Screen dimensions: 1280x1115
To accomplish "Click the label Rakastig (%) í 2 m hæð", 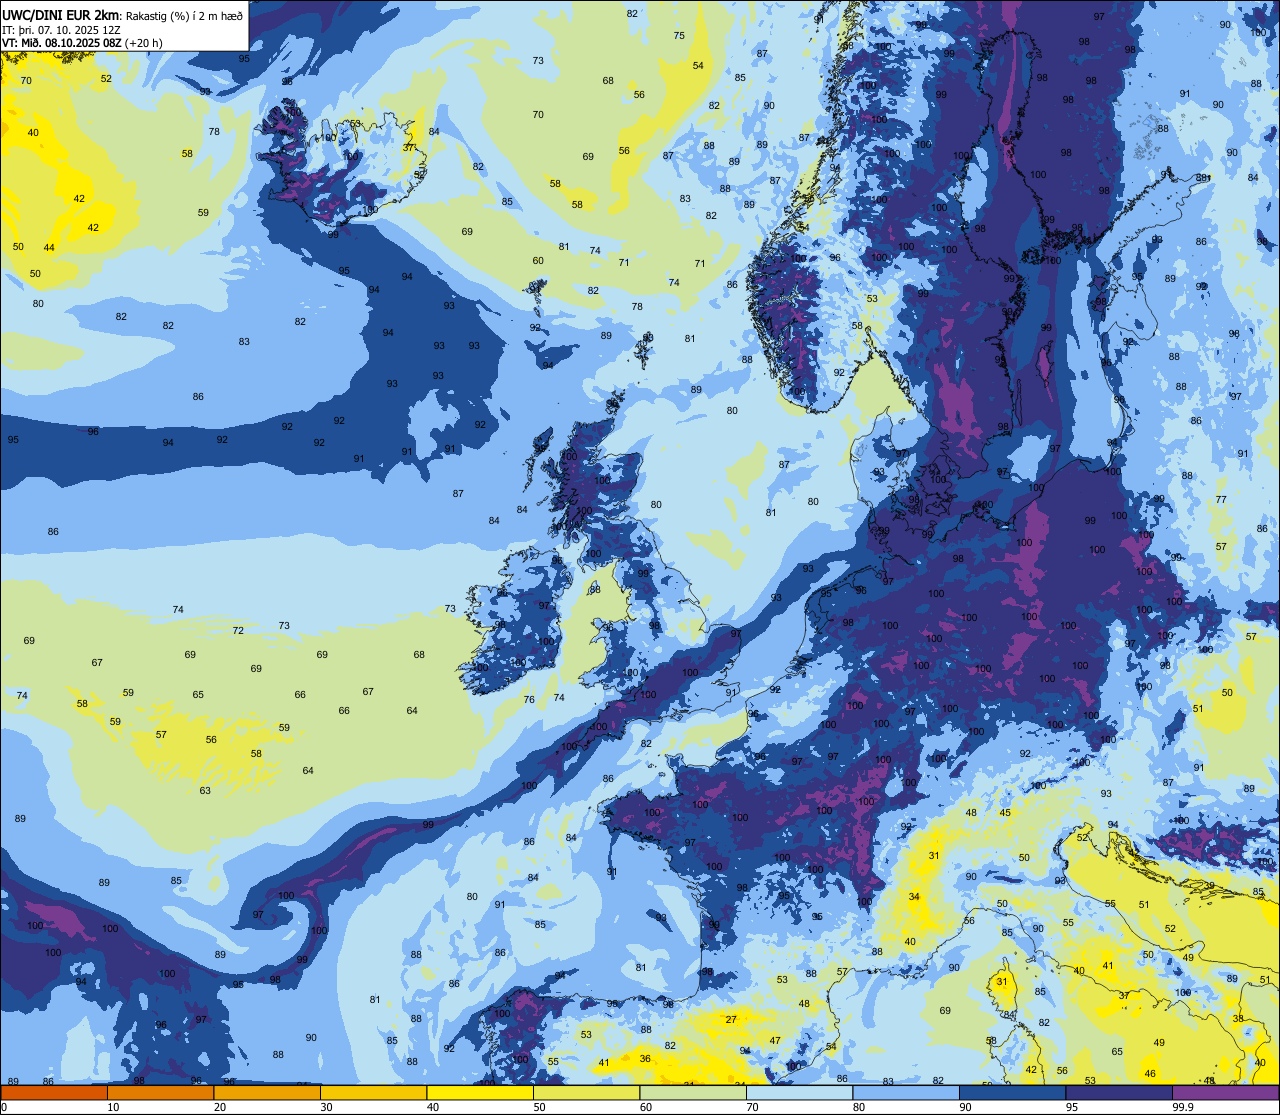I will [184, 15].
